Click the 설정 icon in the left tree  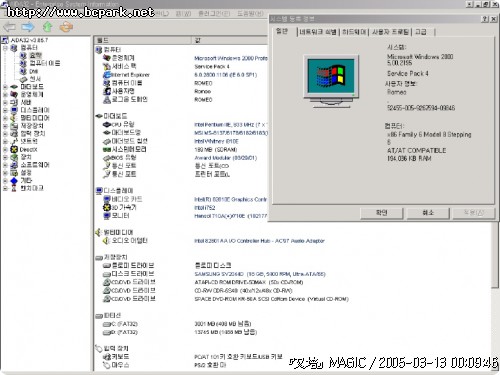tap(14, 173)
